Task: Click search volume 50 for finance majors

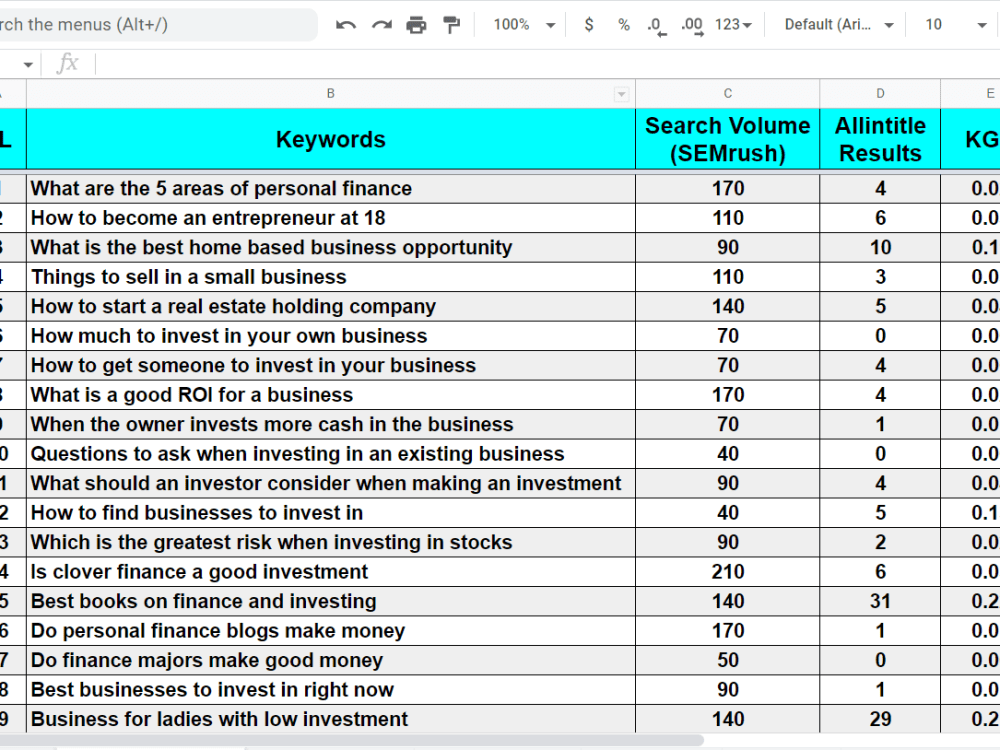Action: [727, 660]
